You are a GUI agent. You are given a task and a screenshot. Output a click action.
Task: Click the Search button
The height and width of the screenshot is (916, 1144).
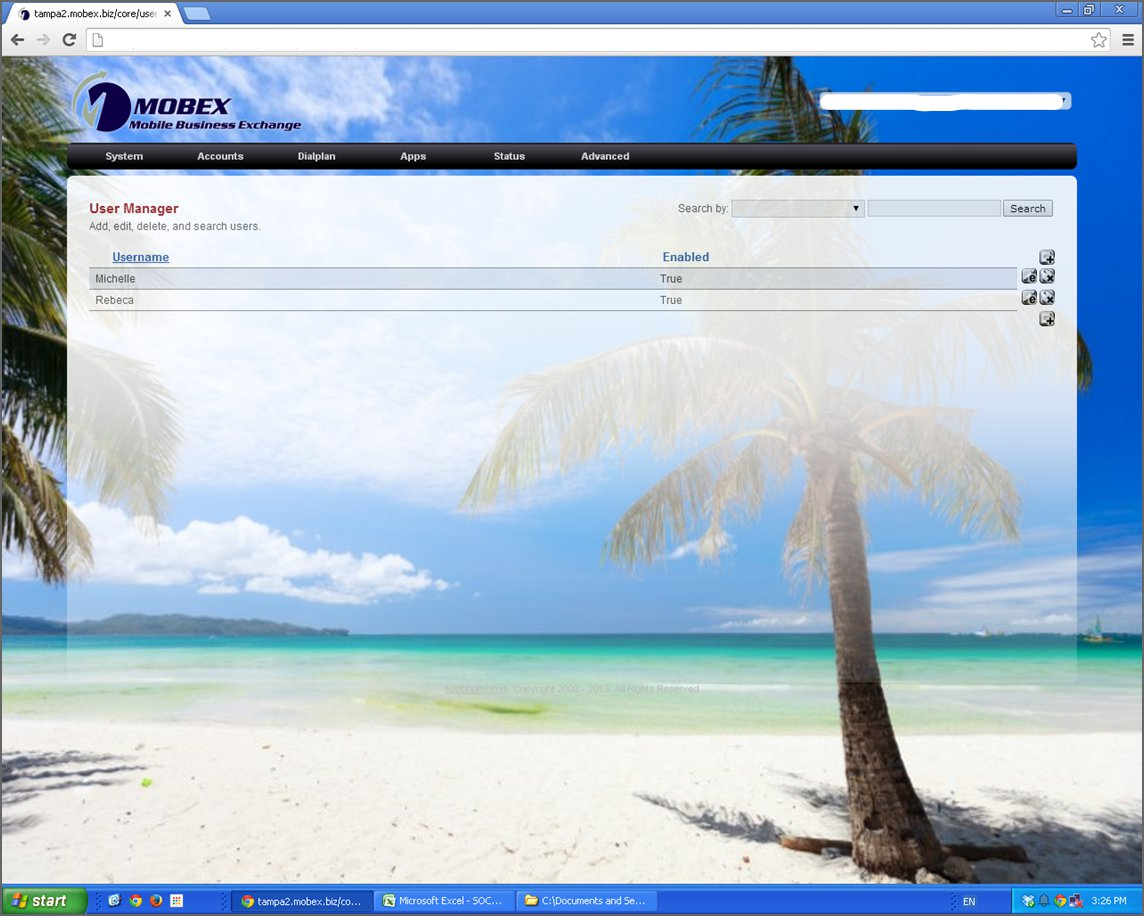1027,208
